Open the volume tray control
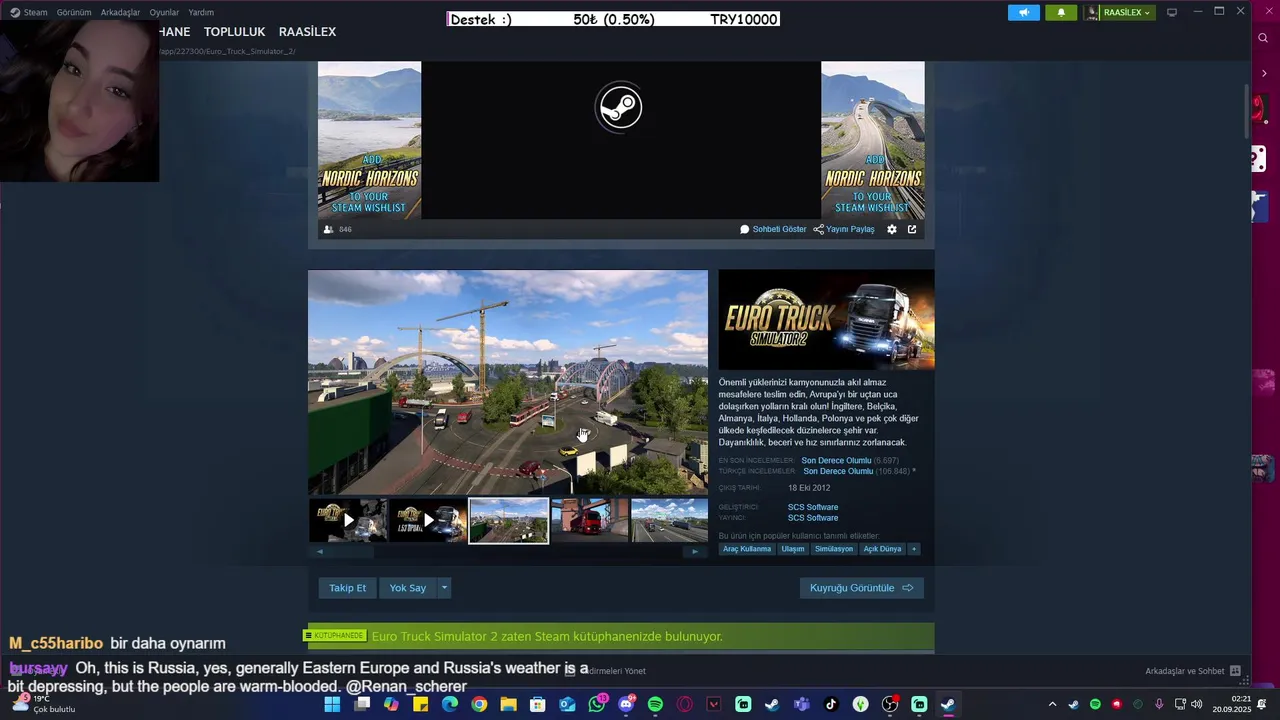 tap(1197, 705)
